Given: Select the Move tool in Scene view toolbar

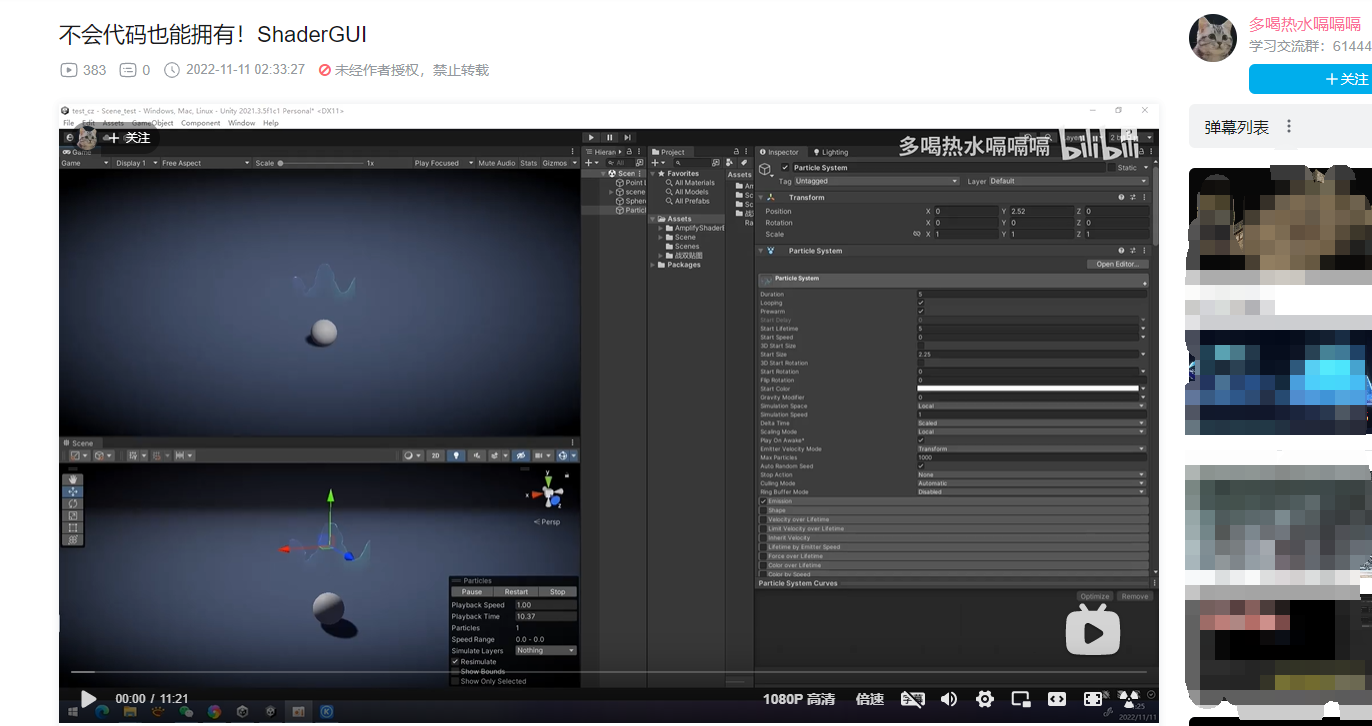Looking at the screenshot, I should (72, 490).
